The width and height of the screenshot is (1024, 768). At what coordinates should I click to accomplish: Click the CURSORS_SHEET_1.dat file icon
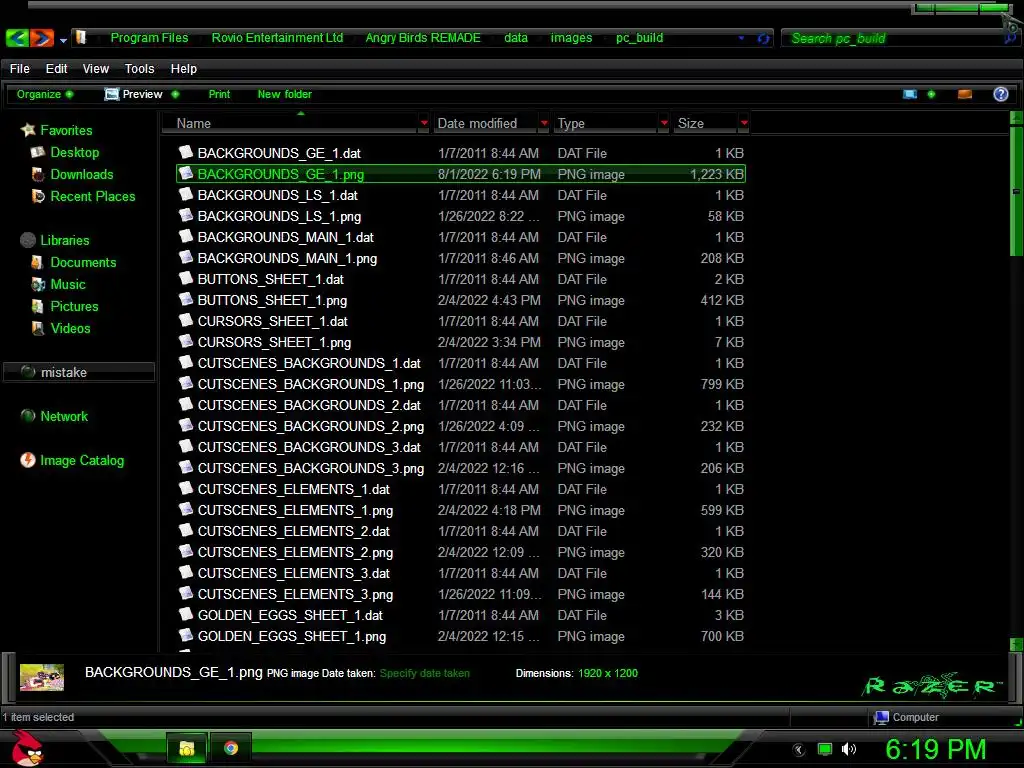click(x=186, y=321)
